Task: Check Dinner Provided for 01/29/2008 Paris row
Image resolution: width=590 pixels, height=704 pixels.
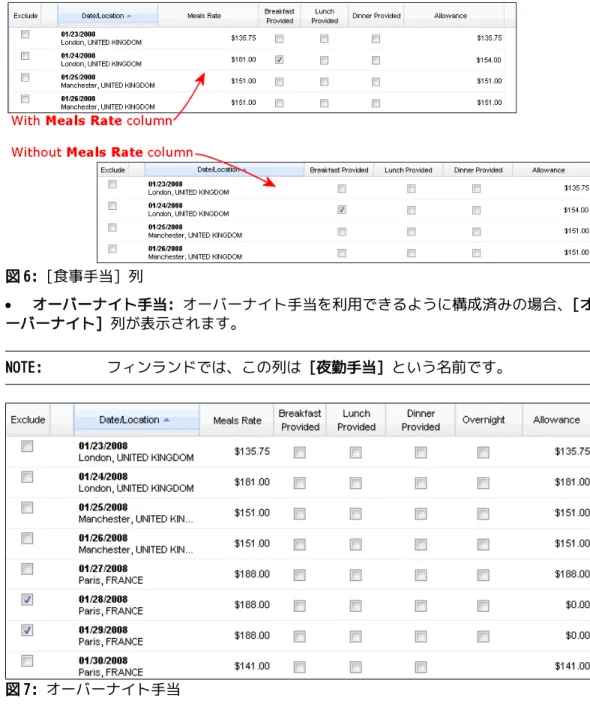Action: [421, 637]
